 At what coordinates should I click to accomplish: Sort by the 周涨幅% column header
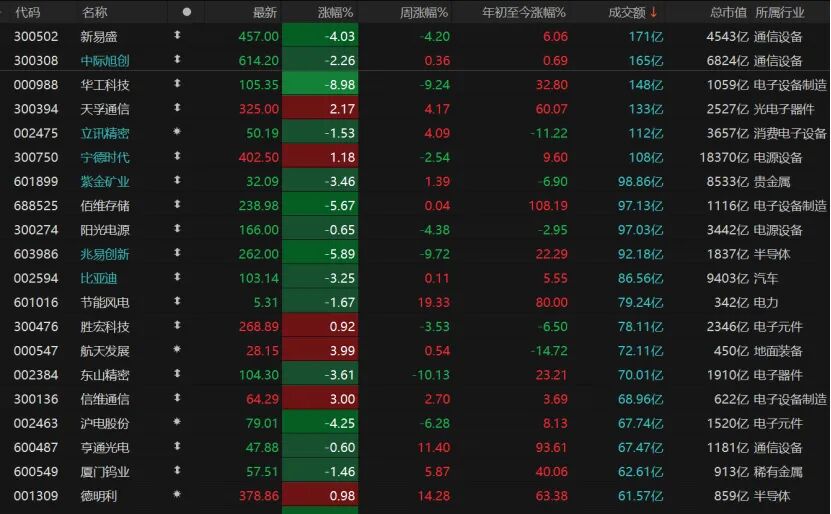(424, 12)
